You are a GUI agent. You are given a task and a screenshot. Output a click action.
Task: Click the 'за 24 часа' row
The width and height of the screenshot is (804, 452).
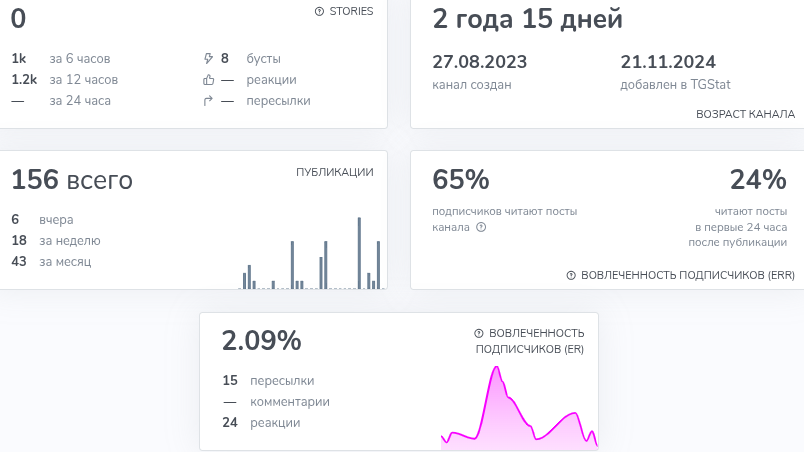coord(61,101)
